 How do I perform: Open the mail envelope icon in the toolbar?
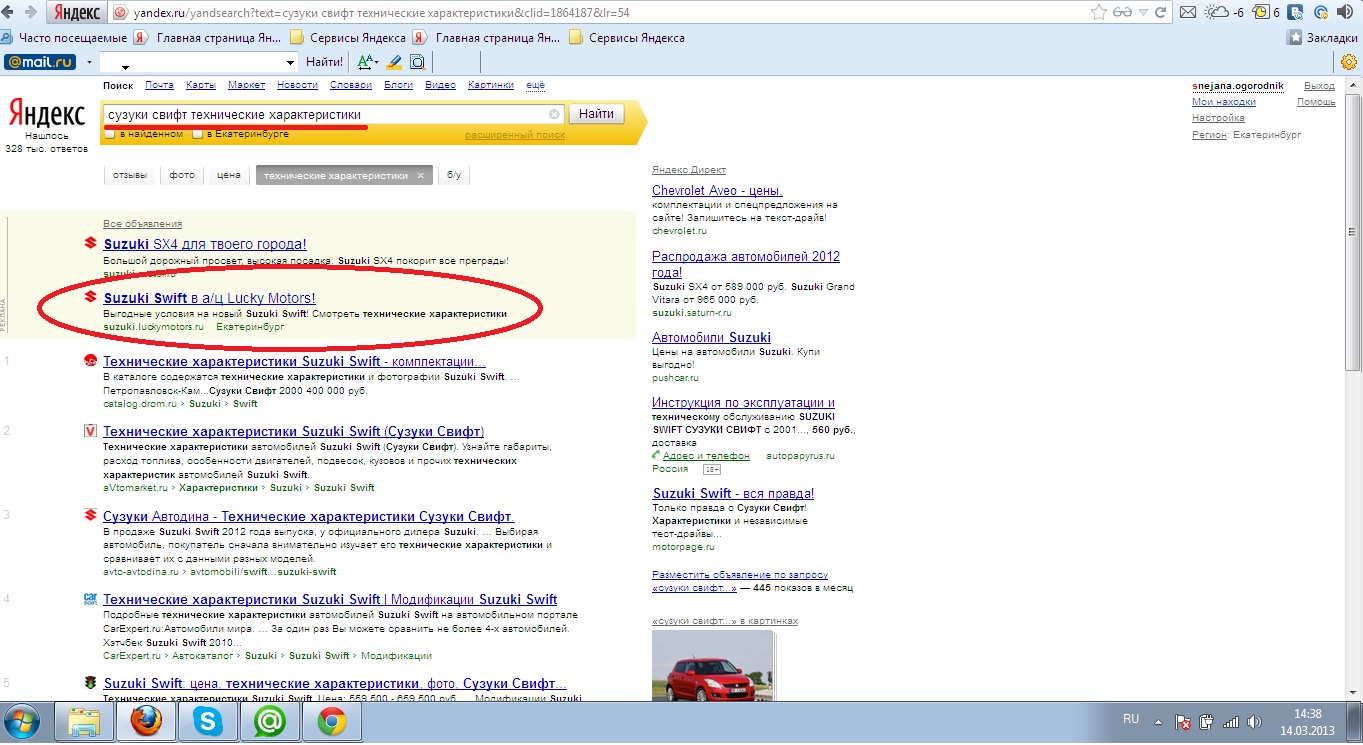point(1188,13)
